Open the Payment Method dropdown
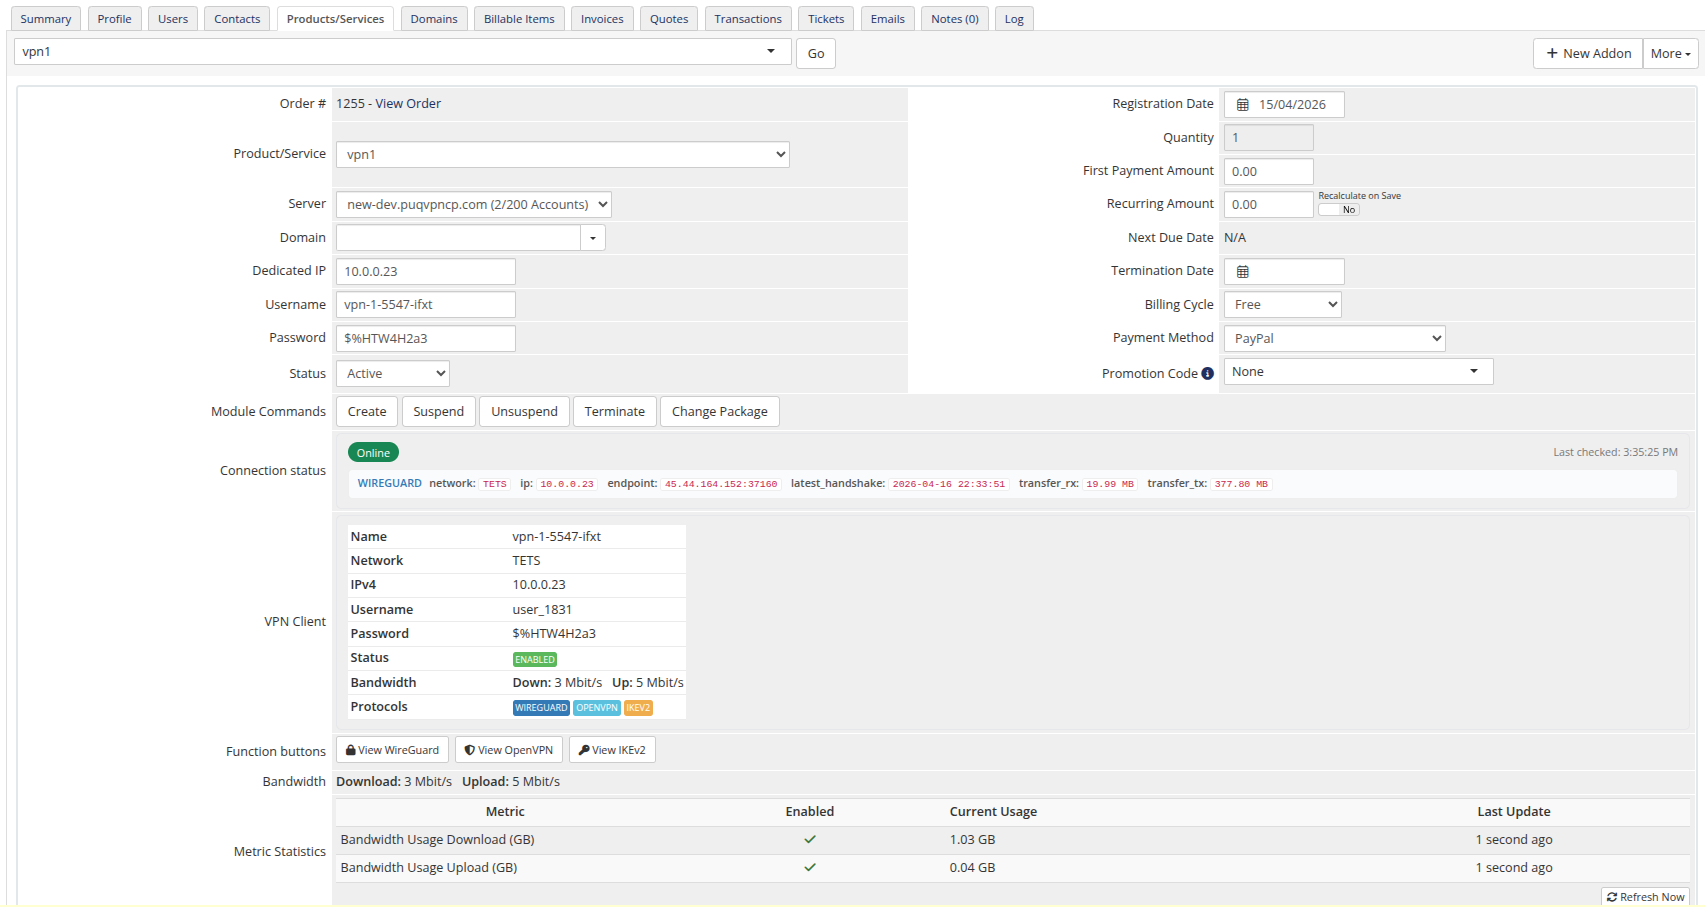The width and height of the screenshot is (1705, 907). click(1334, 338)
